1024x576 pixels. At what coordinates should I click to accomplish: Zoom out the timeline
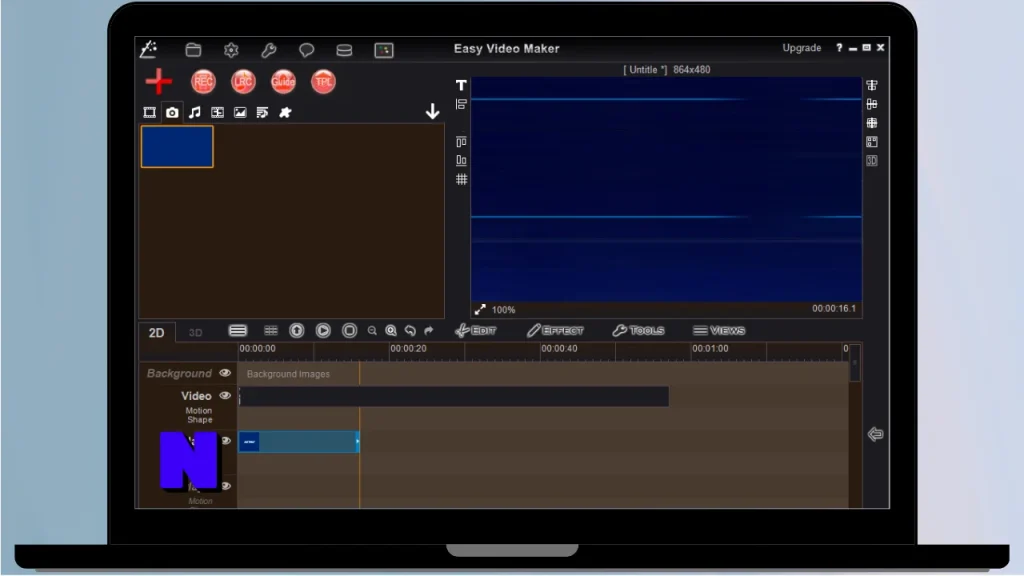tap(372, 330)
